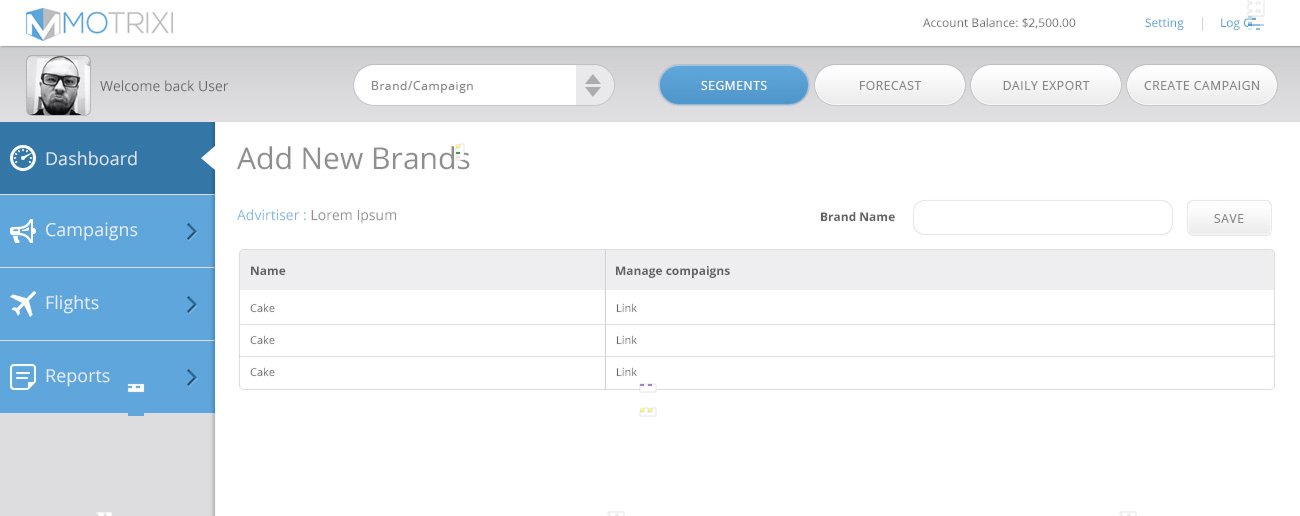Viewport: 1300px width, 516px height.
Task: Click the Reports note icon
Action: coord(23,376)
